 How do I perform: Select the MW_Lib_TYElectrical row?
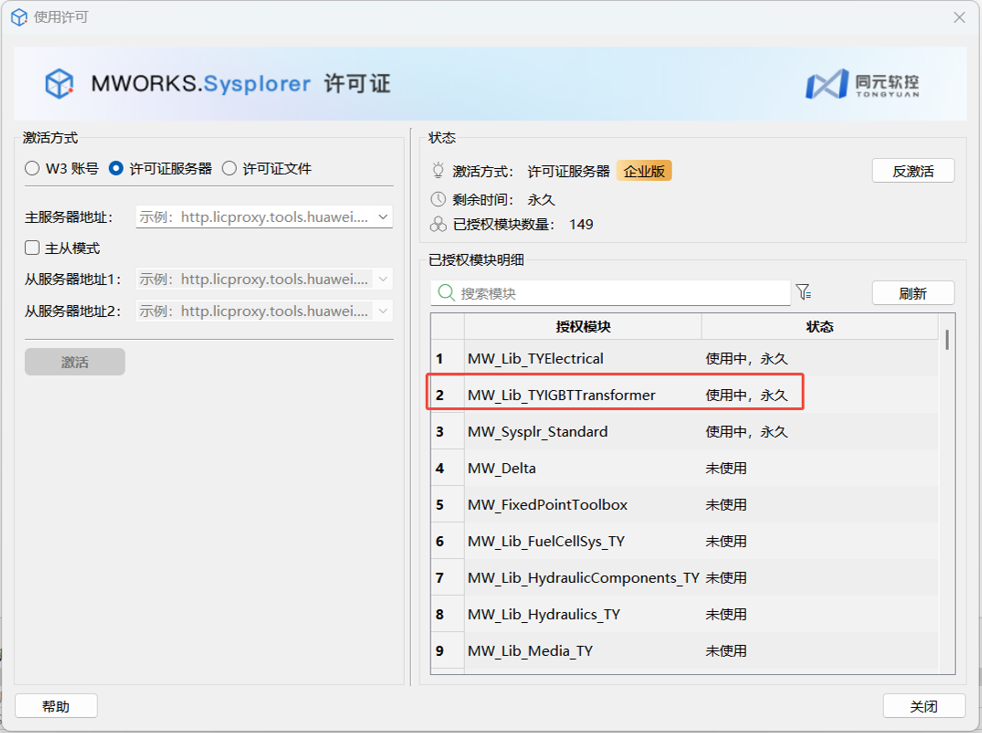tap(685, 358)
